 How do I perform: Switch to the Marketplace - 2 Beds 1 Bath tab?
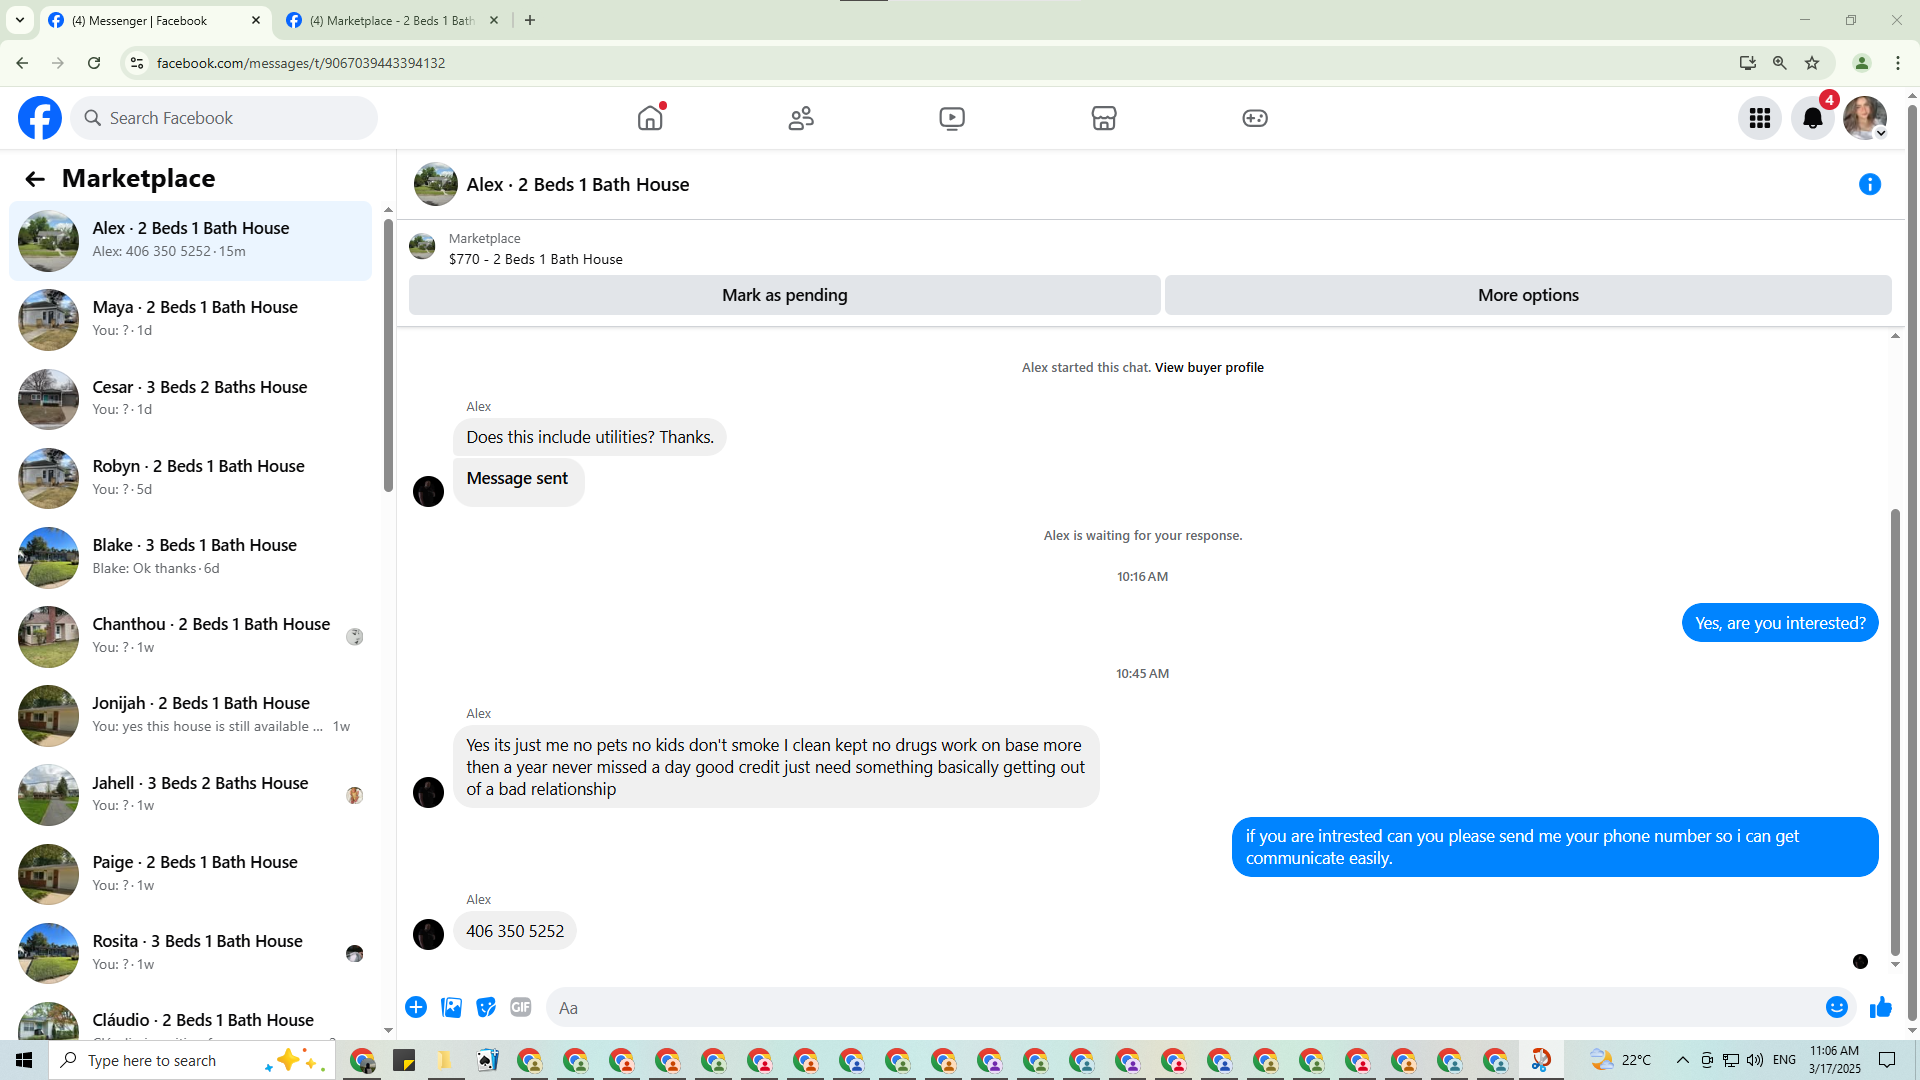(390, 20)
